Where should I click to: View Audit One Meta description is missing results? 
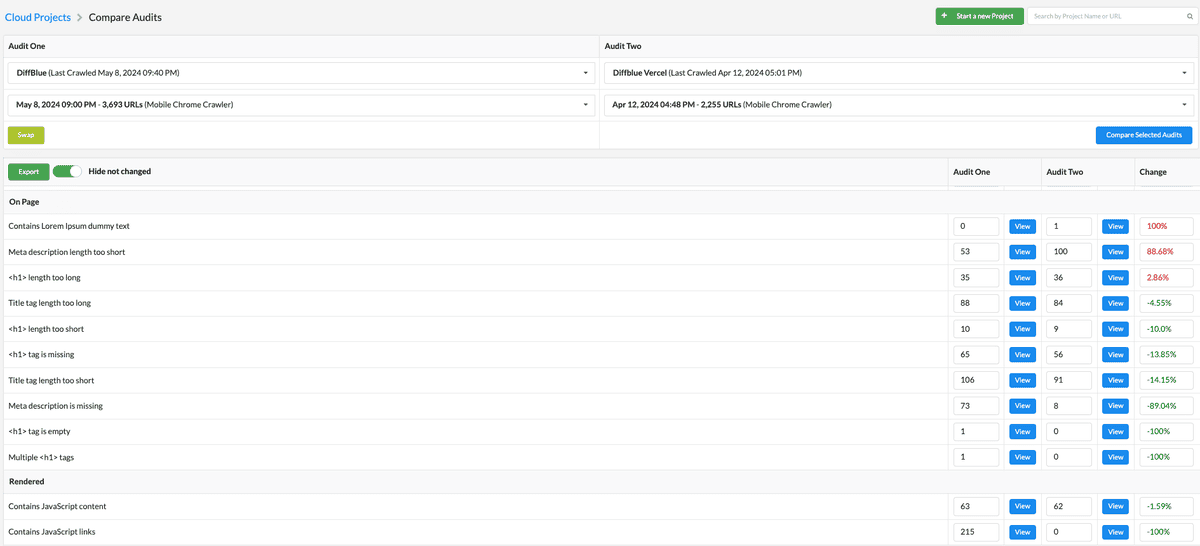[1022, 406]
